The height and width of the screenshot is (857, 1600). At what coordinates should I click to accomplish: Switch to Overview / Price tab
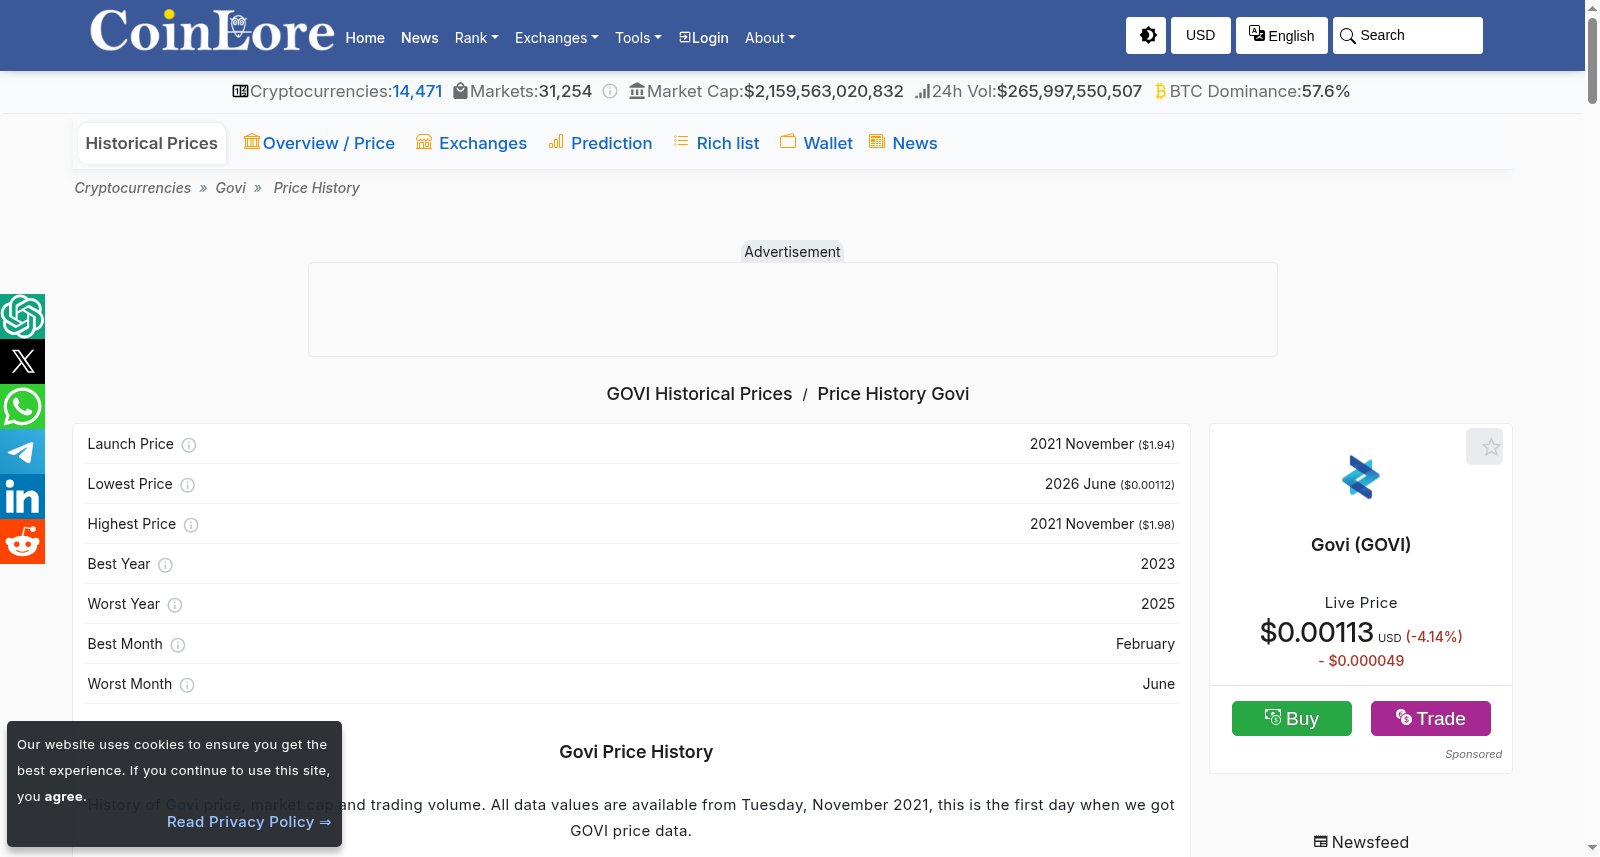click(x=319, y=143)
